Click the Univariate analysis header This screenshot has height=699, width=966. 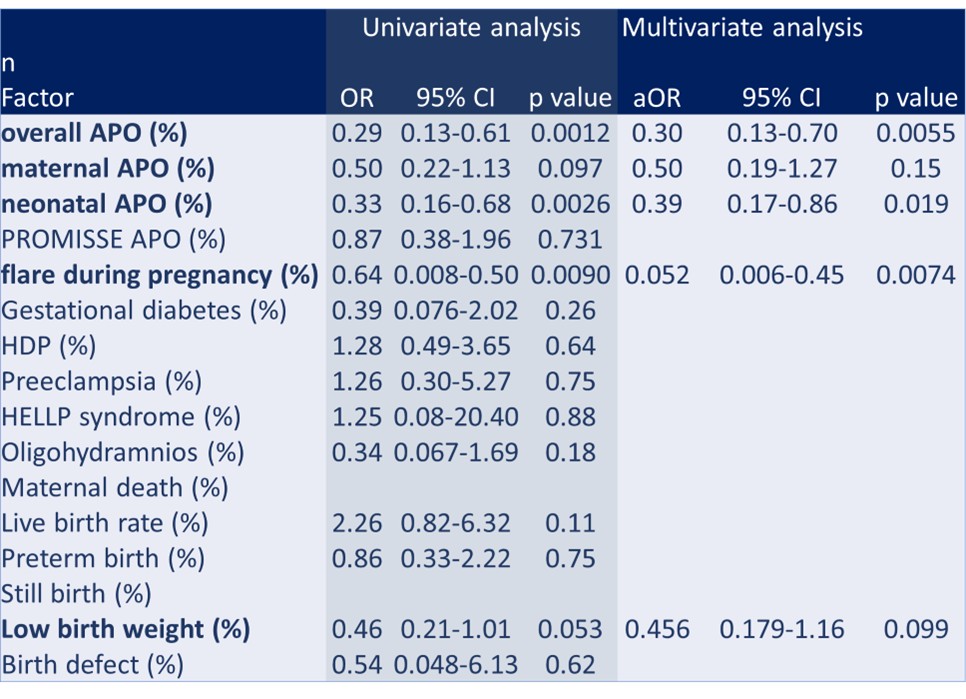pyautogui.click(x=471, y=28)
